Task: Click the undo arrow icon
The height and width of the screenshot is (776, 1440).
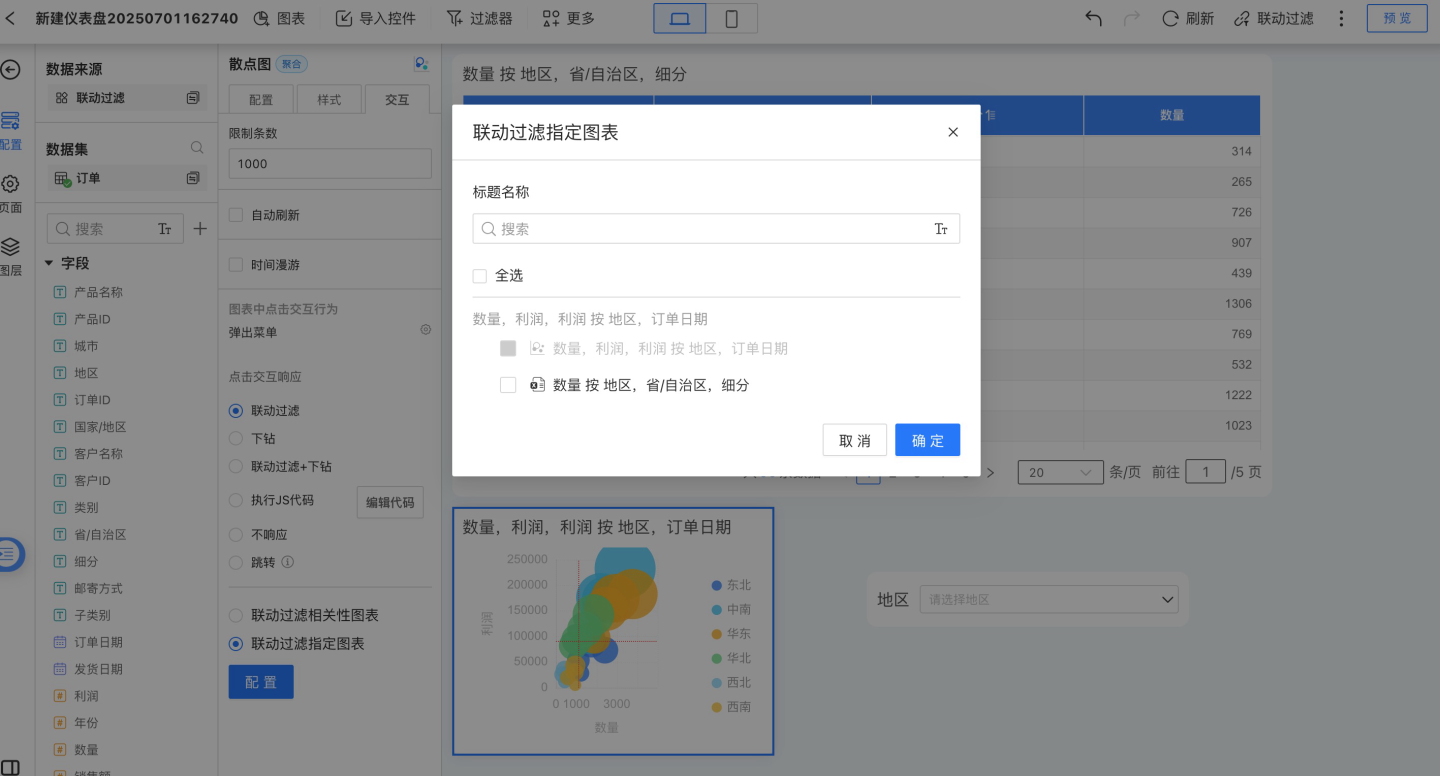Action: click(1093, 18)
